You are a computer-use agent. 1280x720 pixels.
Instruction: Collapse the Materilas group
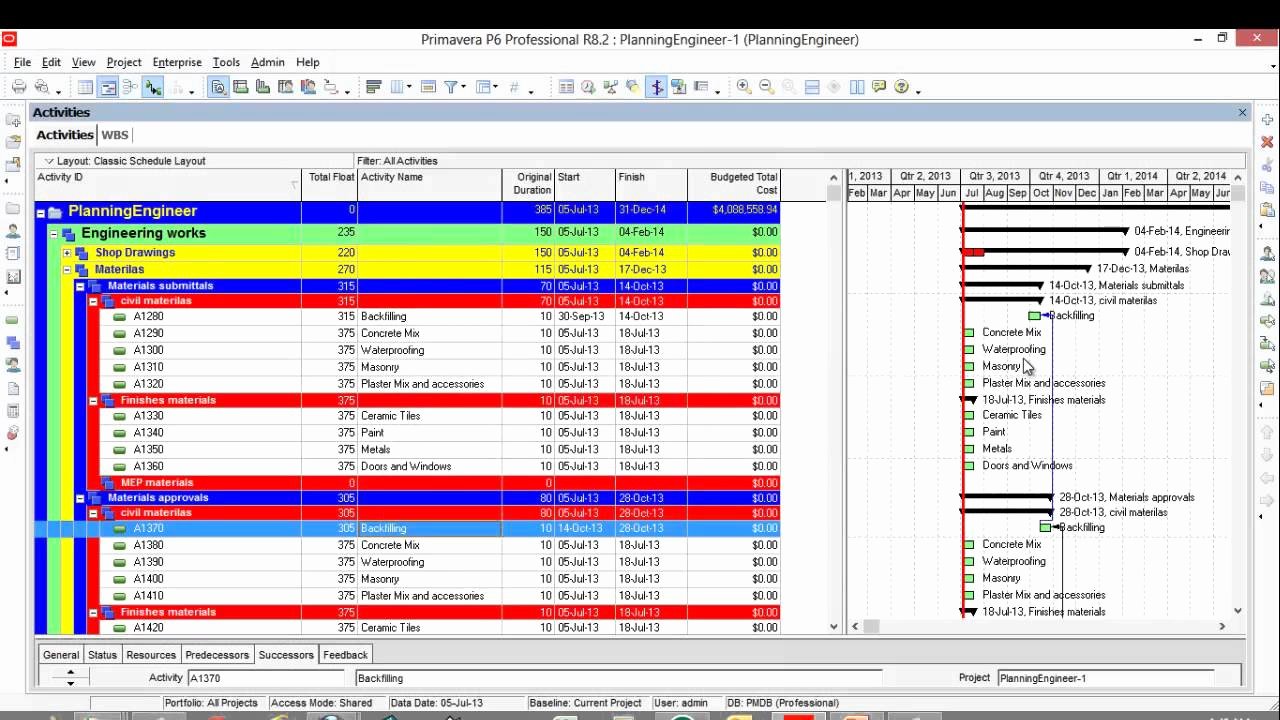point(67,270)
